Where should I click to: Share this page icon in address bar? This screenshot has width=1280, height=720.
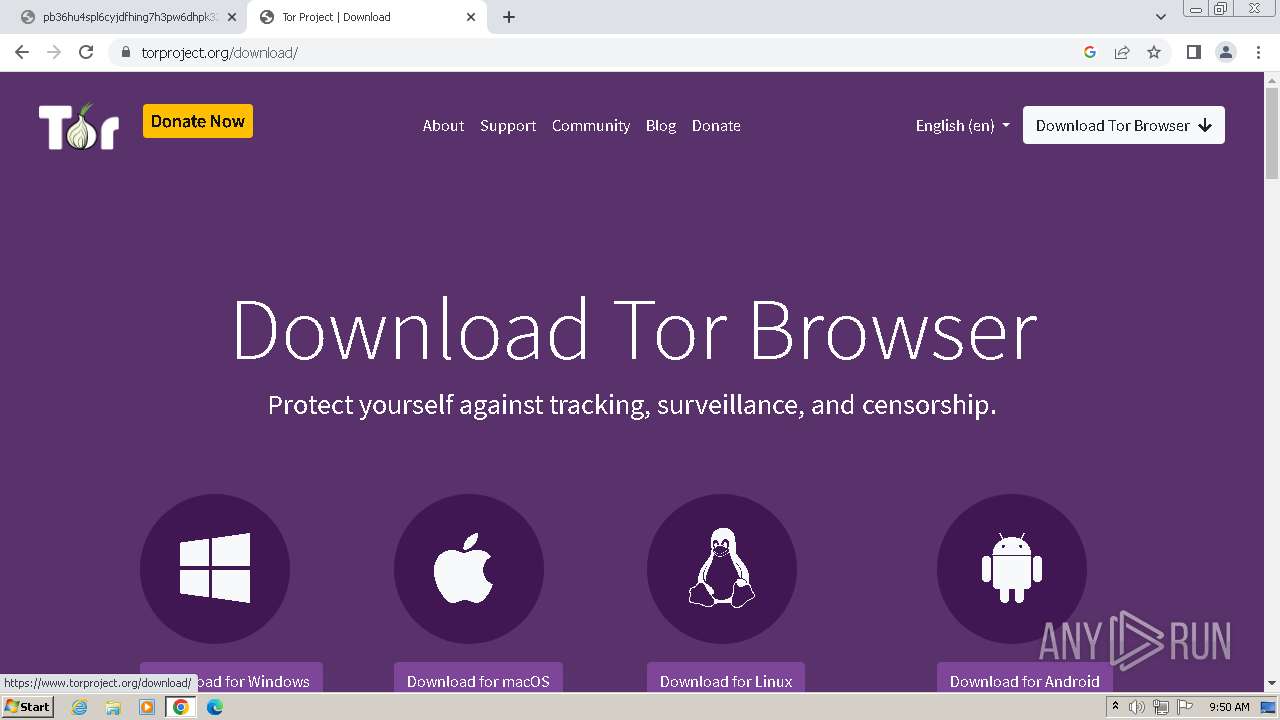click(x=1122, y=52)
